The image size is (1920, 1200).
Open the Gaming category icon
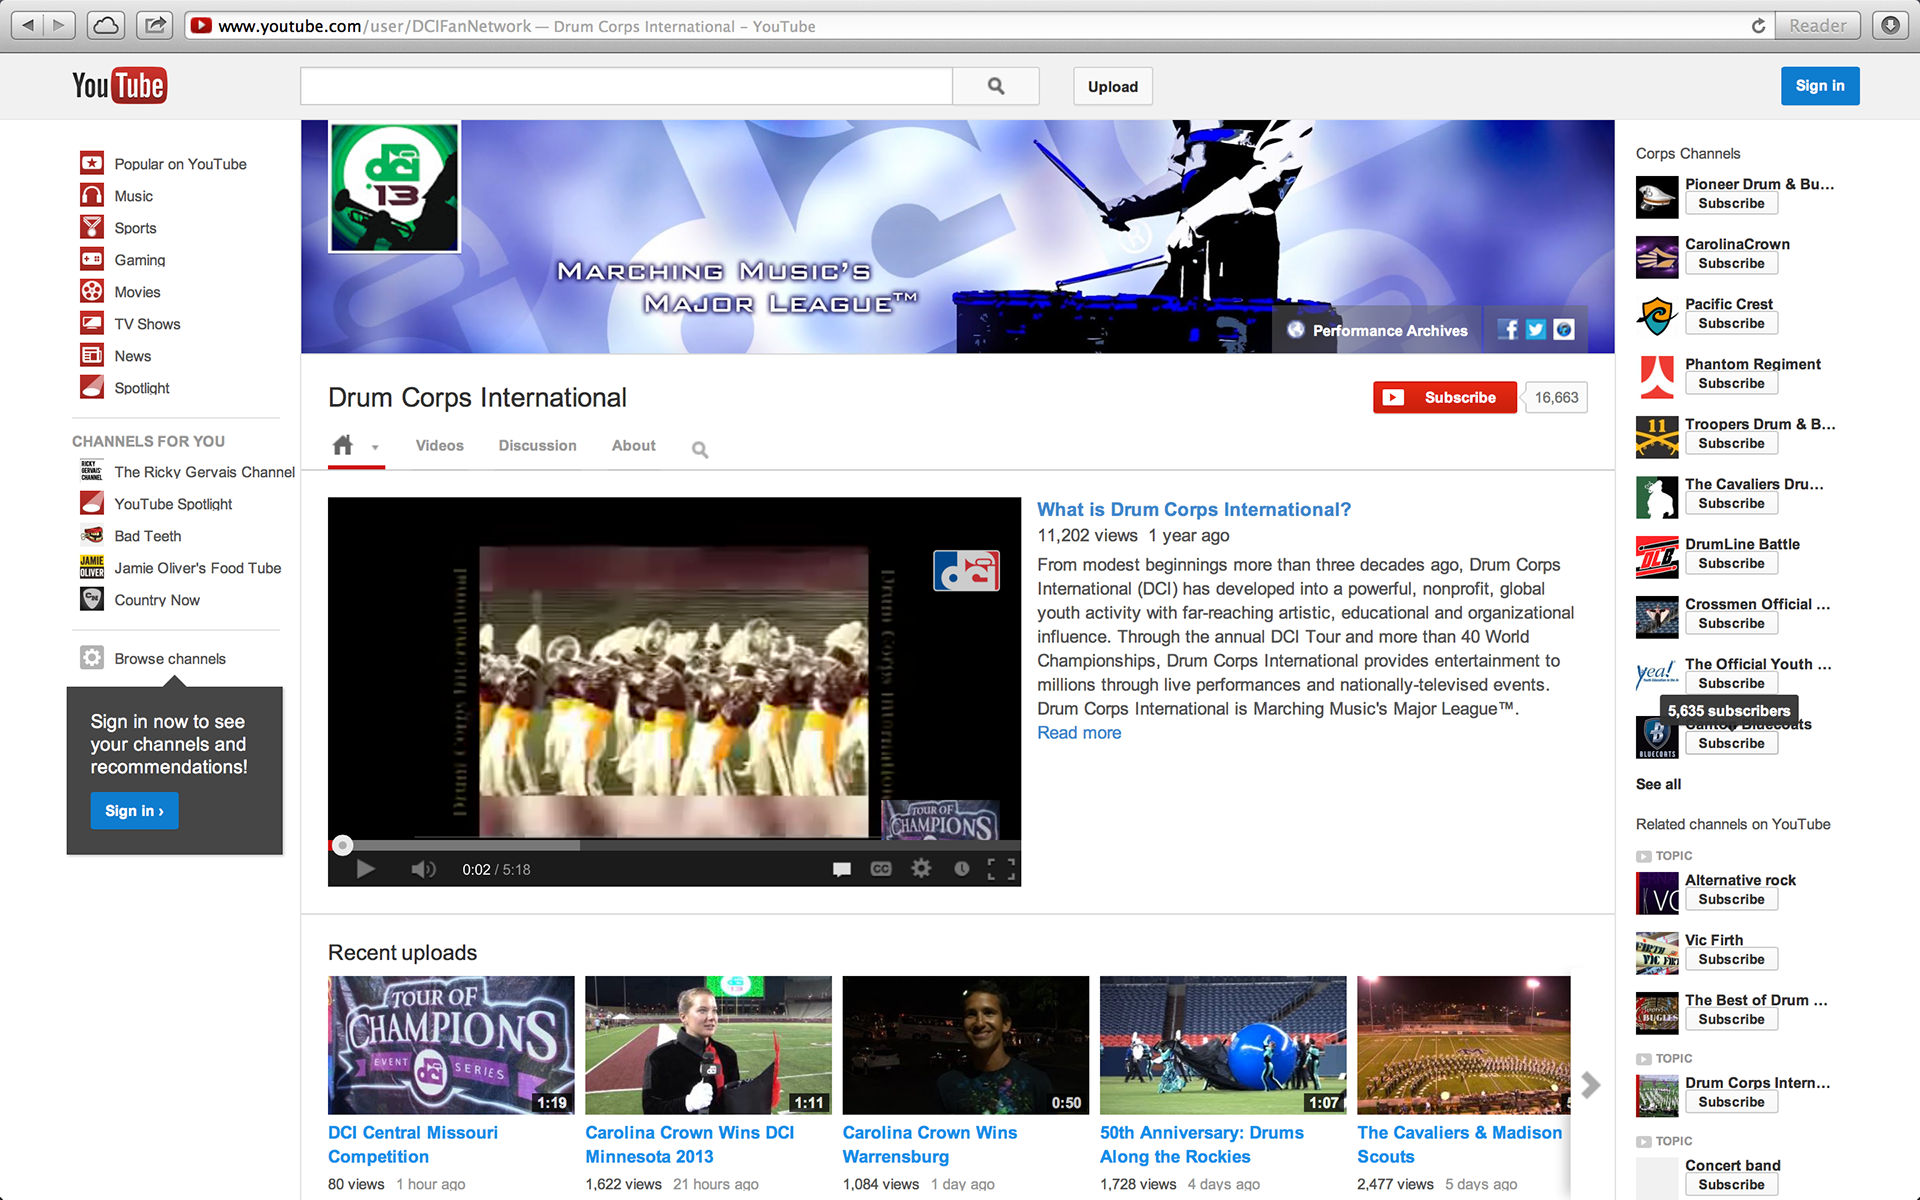92,259
